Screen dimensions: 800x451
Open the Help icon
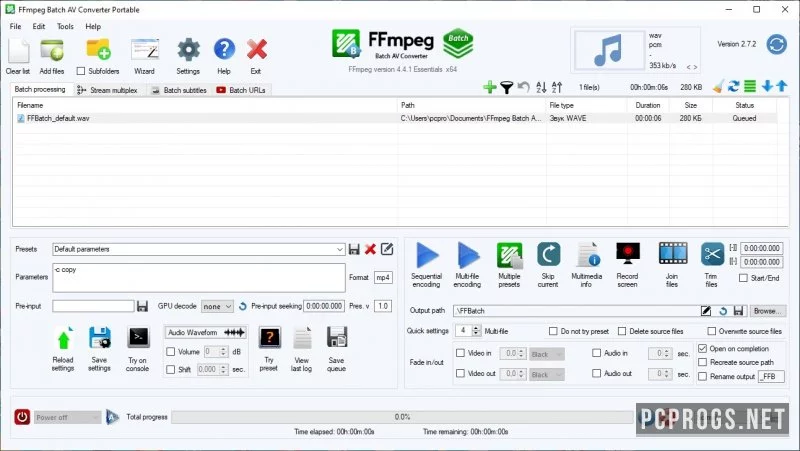pos(224,50)
